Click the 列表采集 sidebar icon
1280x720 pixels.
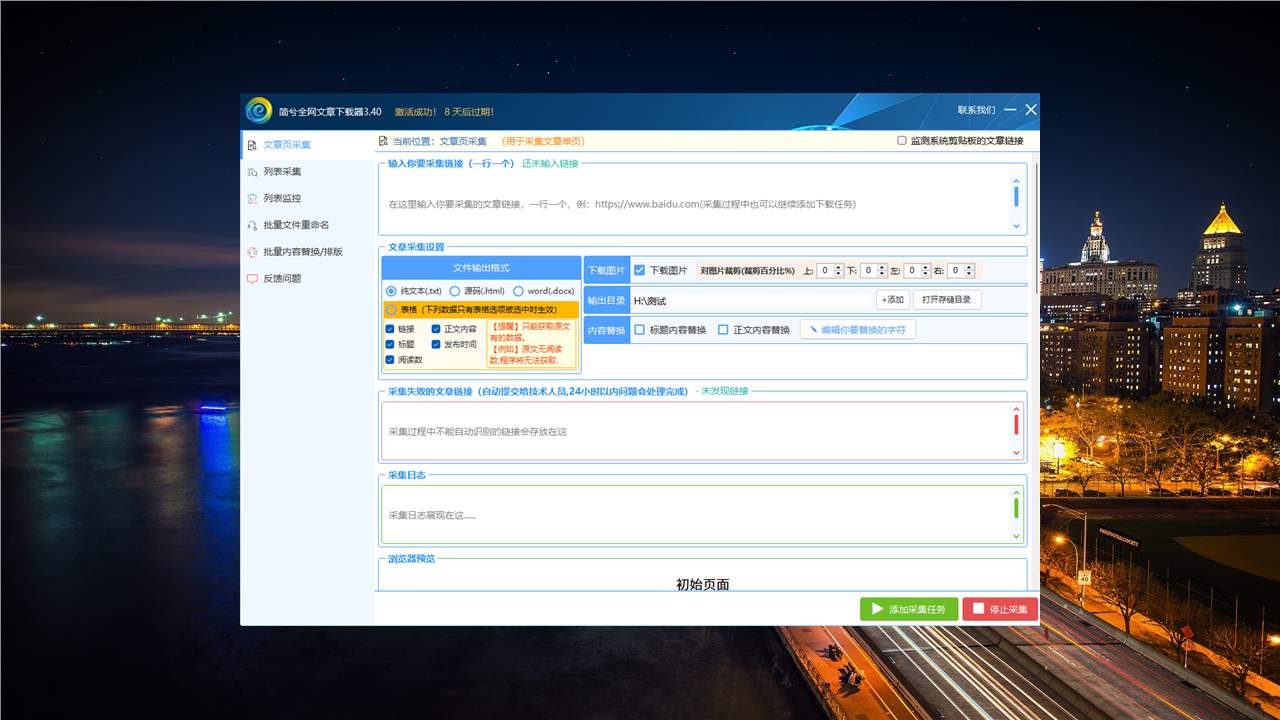[x=252, y=172]
